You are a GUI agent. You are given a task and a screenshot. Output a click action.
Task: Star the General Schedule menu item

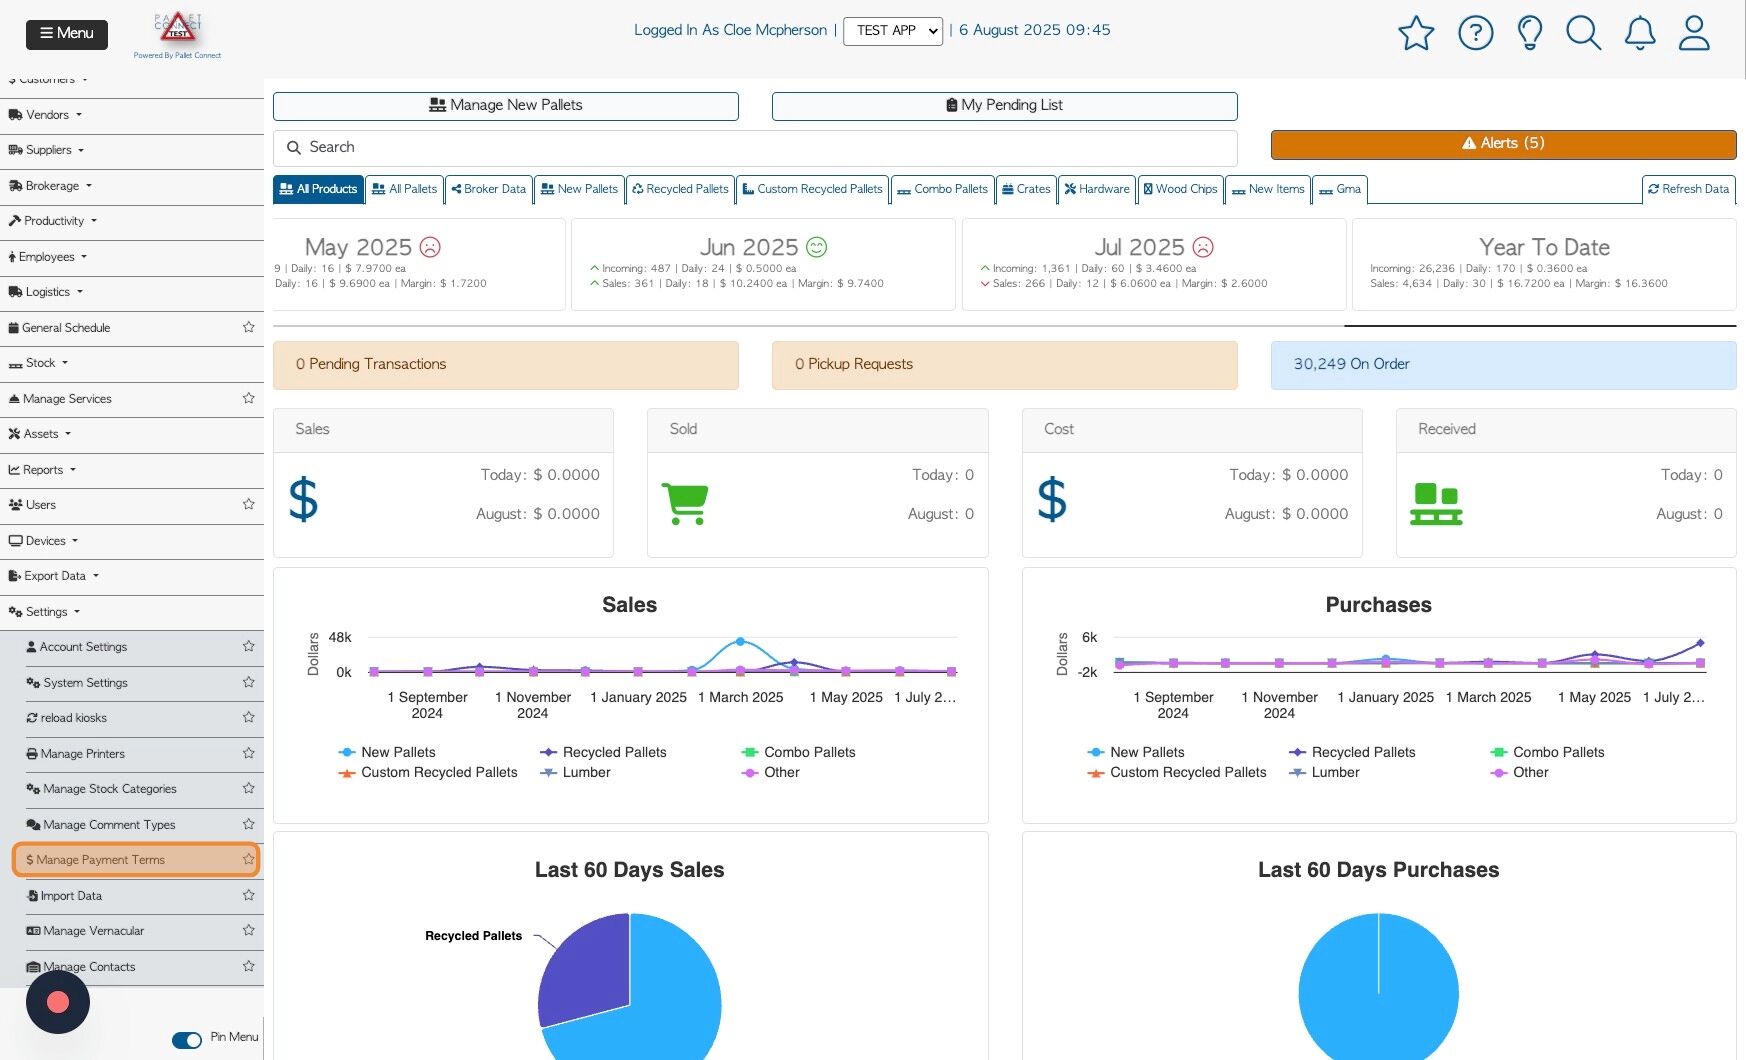(x=248, y=327)
